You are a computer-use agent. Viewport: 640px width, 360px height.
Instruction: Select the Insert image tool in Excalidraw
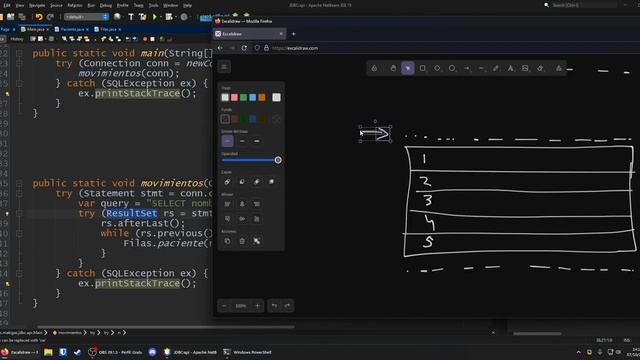[525, 68]
